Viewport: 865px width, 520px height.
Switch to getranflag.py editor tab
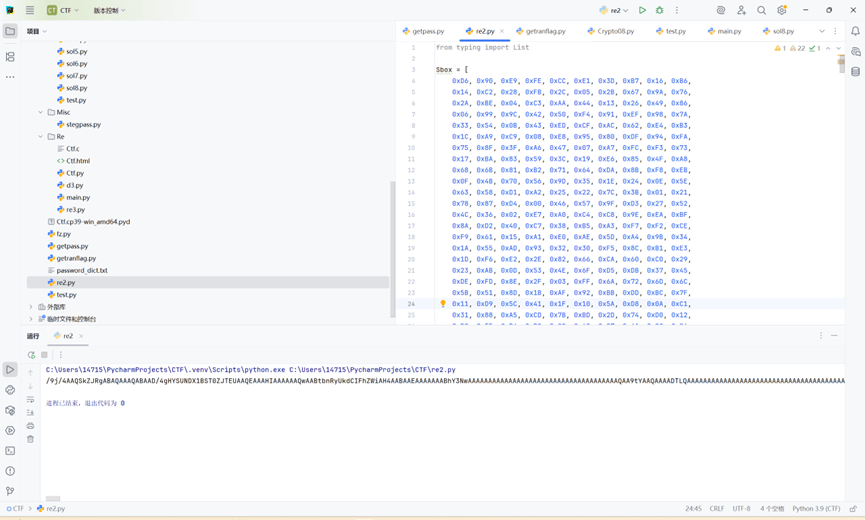(541, 31)
